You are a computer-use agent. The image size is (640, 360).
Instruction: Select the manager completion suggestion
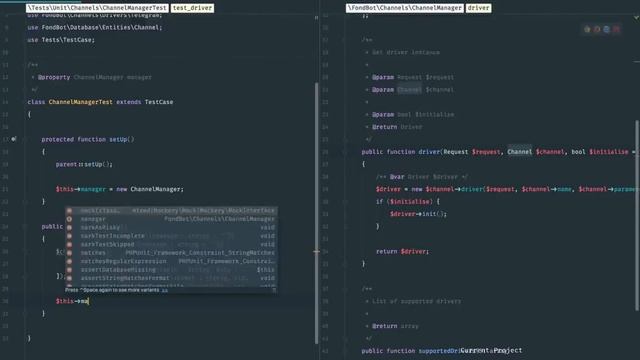(x=171, y=219)
